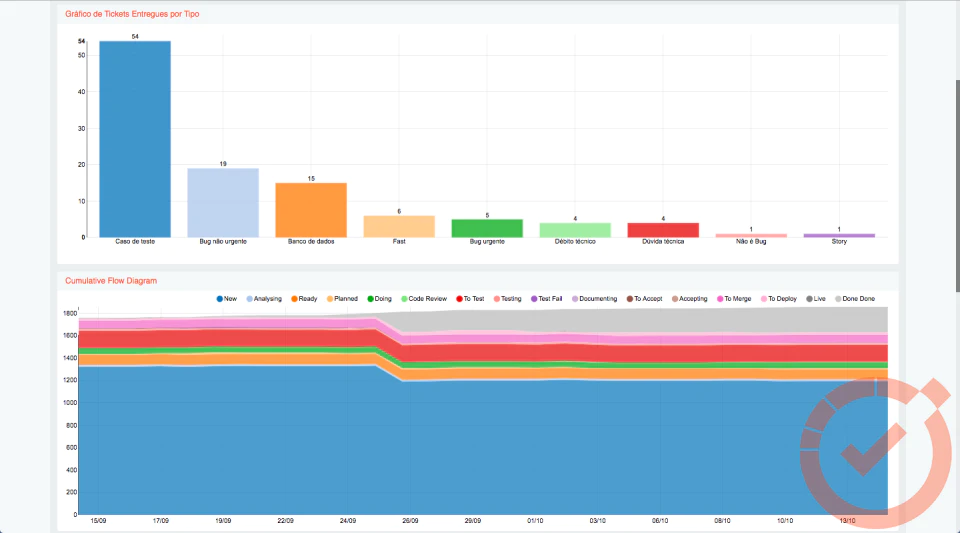Toggle the To Merge legend item
Viewport: 960px width, 533px height.
[734, 299]
